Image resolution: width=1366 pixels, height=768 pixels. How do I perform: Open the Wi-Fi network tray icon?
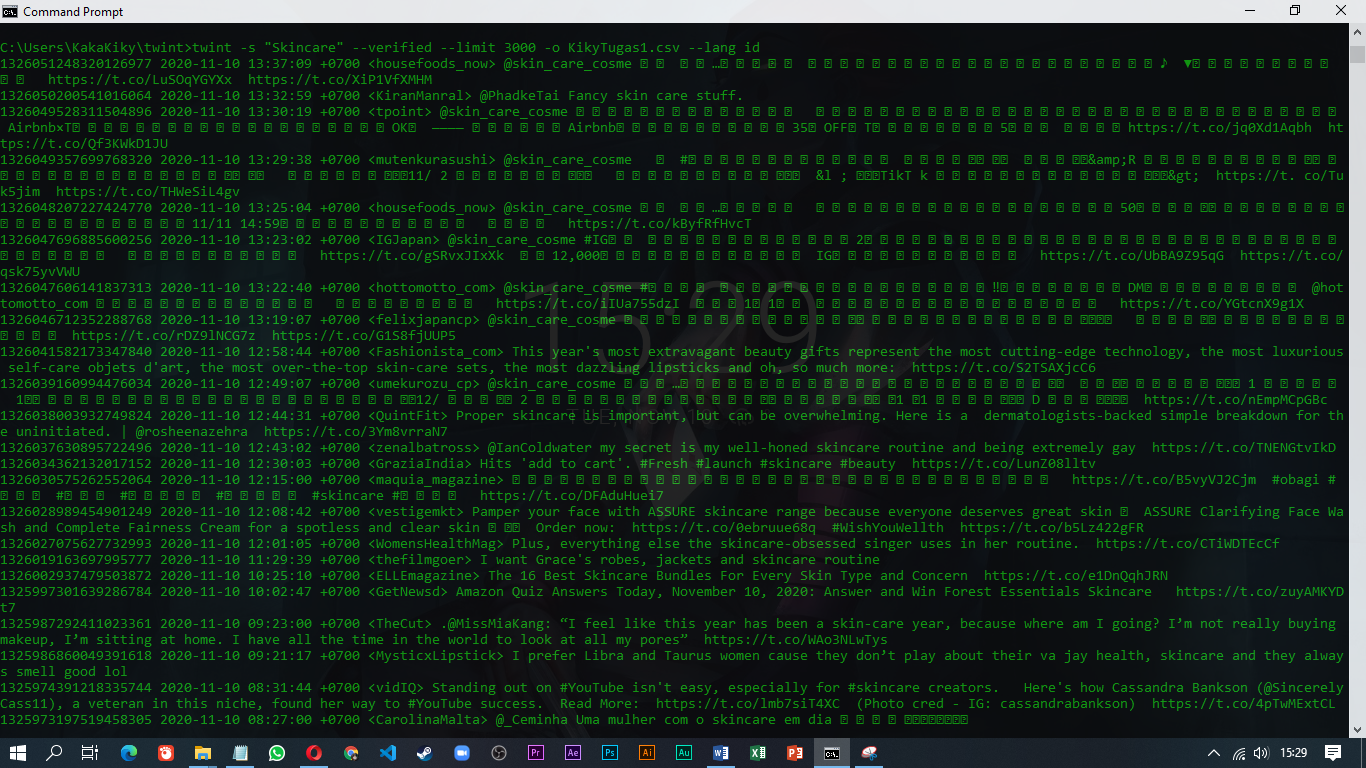tap(1239, 753)
